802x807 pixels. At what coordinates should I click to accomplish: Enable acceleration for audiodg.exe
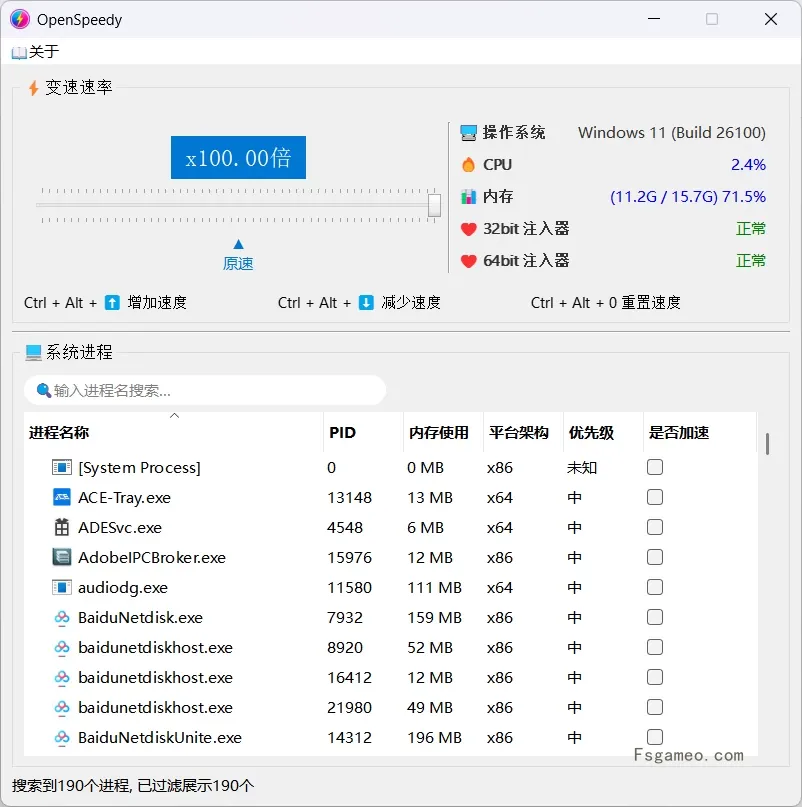655,587
